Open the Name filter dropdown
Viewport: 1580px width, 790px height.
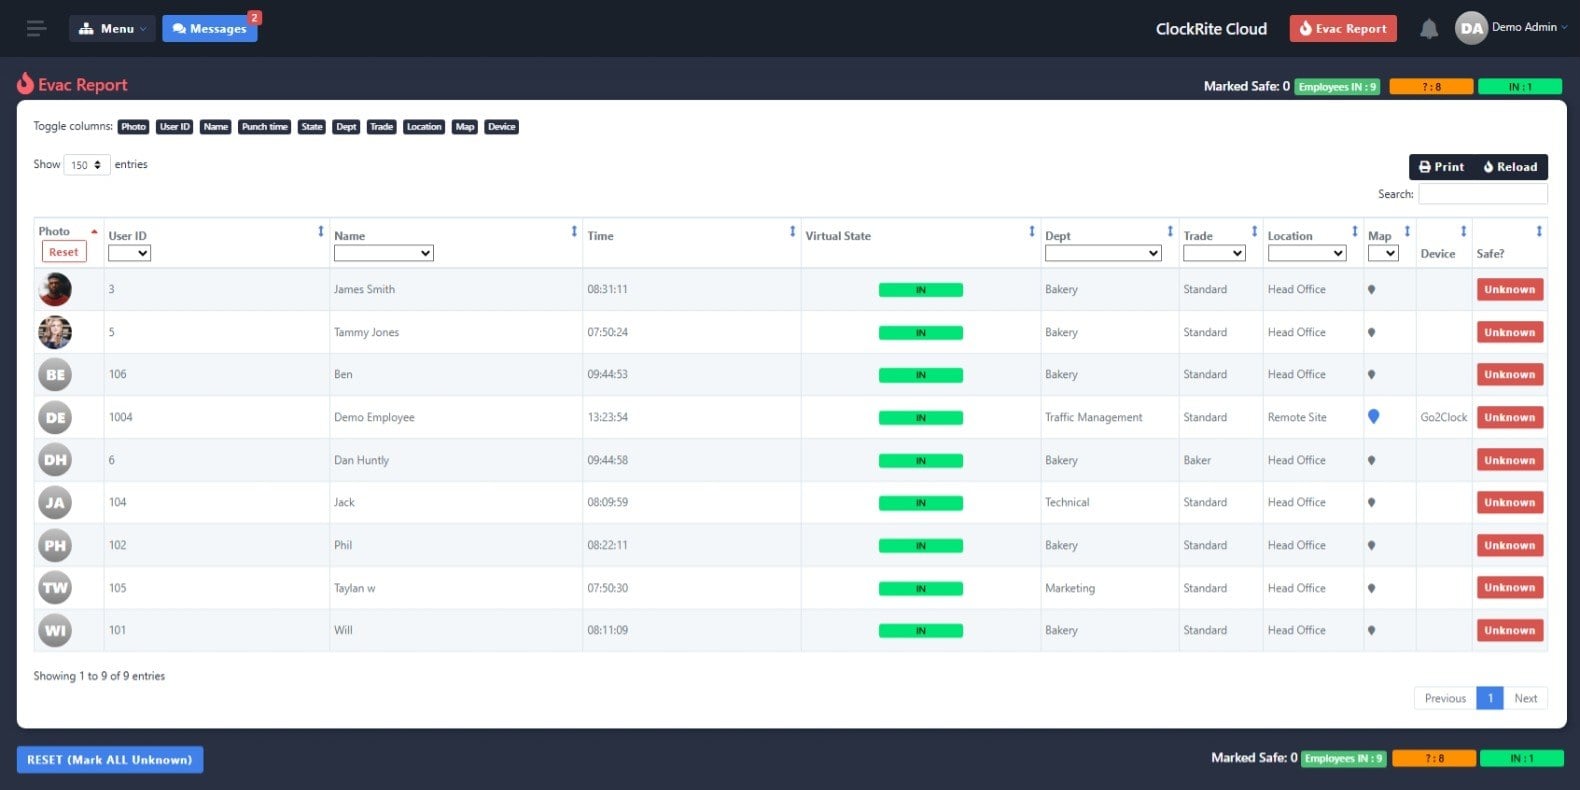(384, 254)
